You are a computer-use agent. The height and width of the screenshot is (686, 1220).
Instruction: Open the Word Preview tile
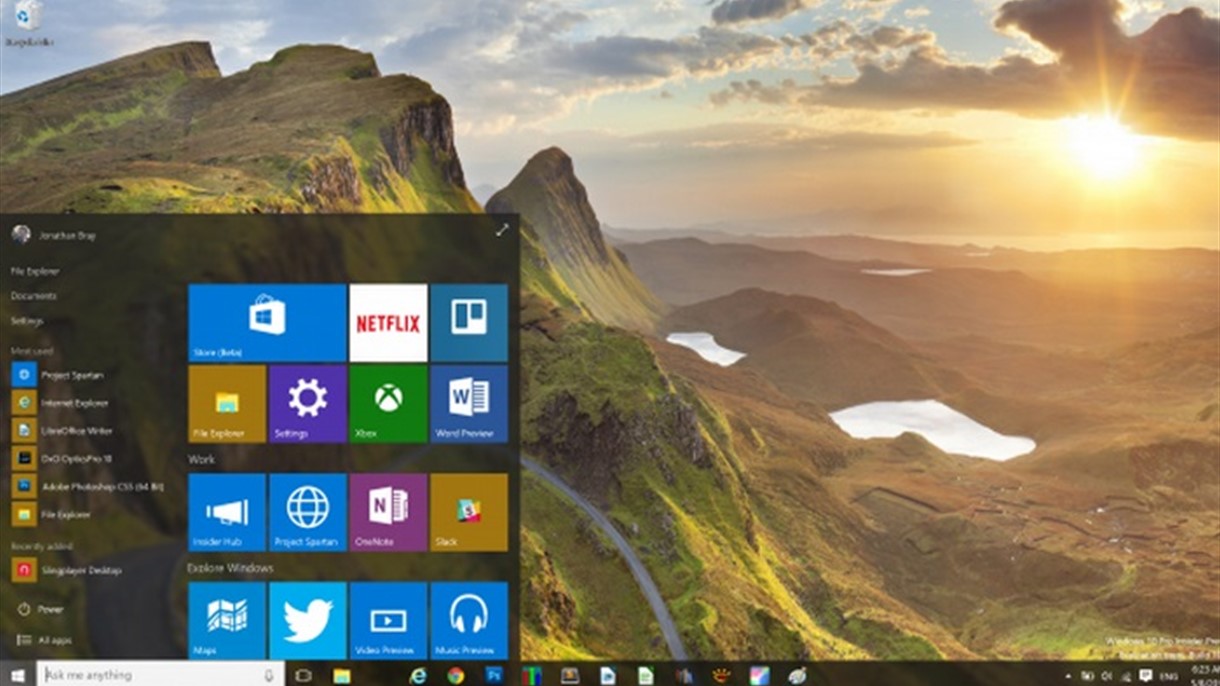(469, 404)
